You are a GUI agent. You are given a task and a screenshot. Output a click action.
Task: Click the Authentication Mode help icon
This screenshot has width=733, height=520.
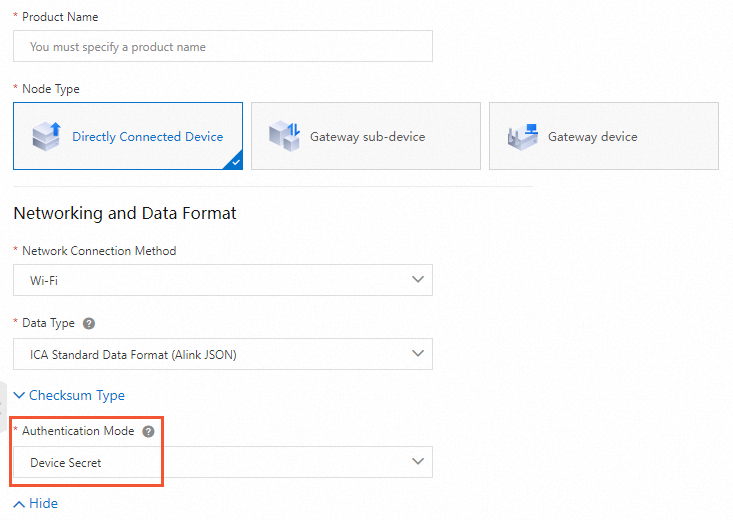point(149,431)
